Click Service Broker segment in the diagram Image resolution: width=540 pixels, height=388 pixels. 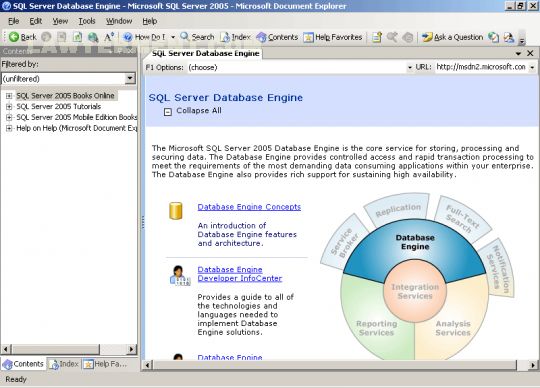(x=344, y=242)
